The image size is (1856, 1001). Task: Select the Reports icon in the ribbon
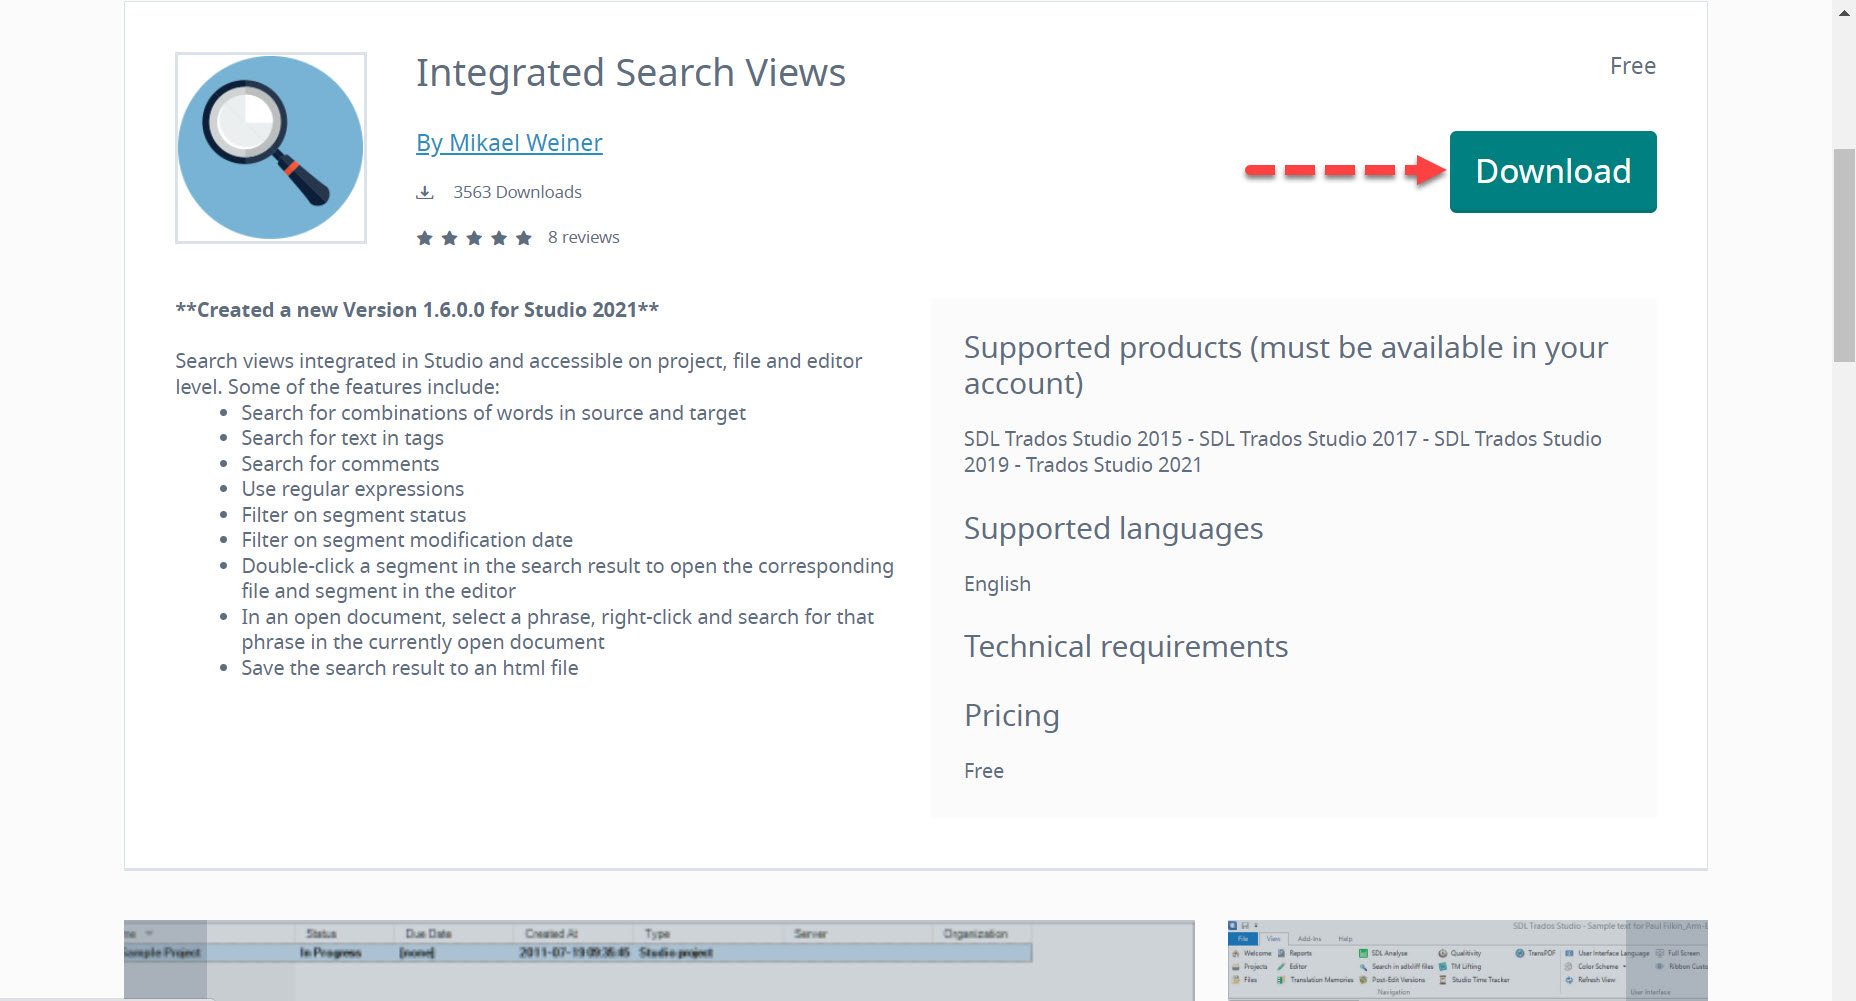coord(1281,953)
